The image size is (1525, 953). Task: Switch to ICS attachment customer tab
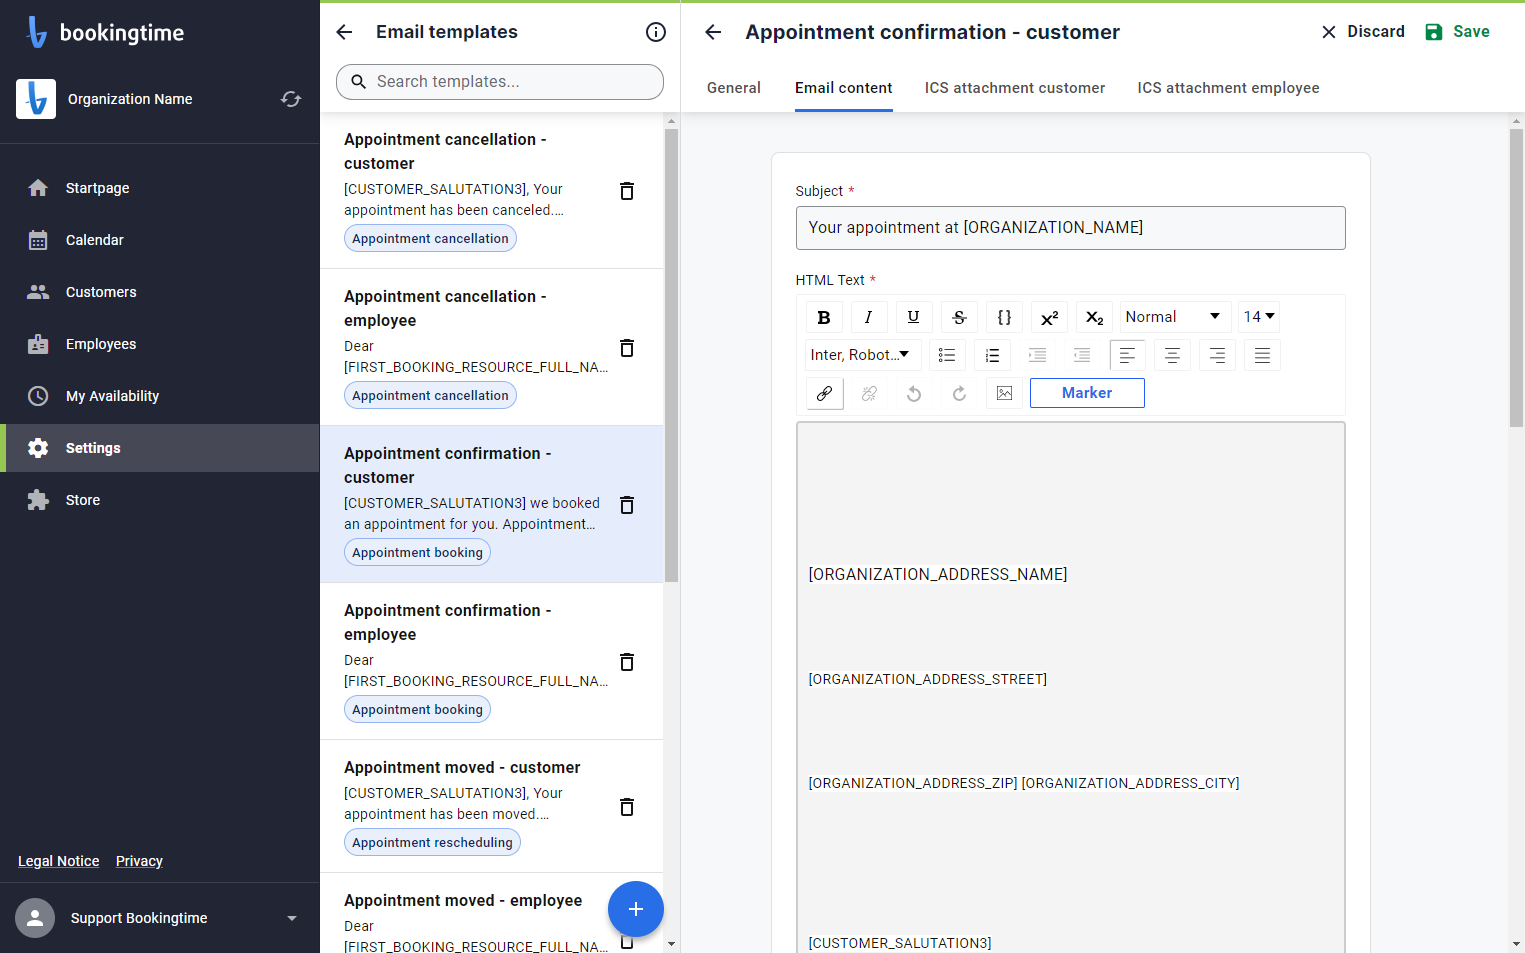[x=1015, y=88]
